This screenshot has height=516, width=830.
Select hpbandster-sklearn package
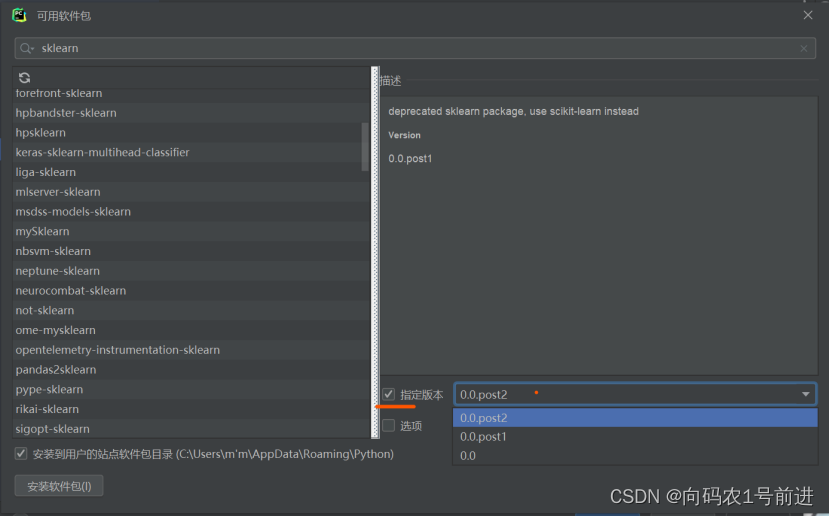click(x=191, y=113)
